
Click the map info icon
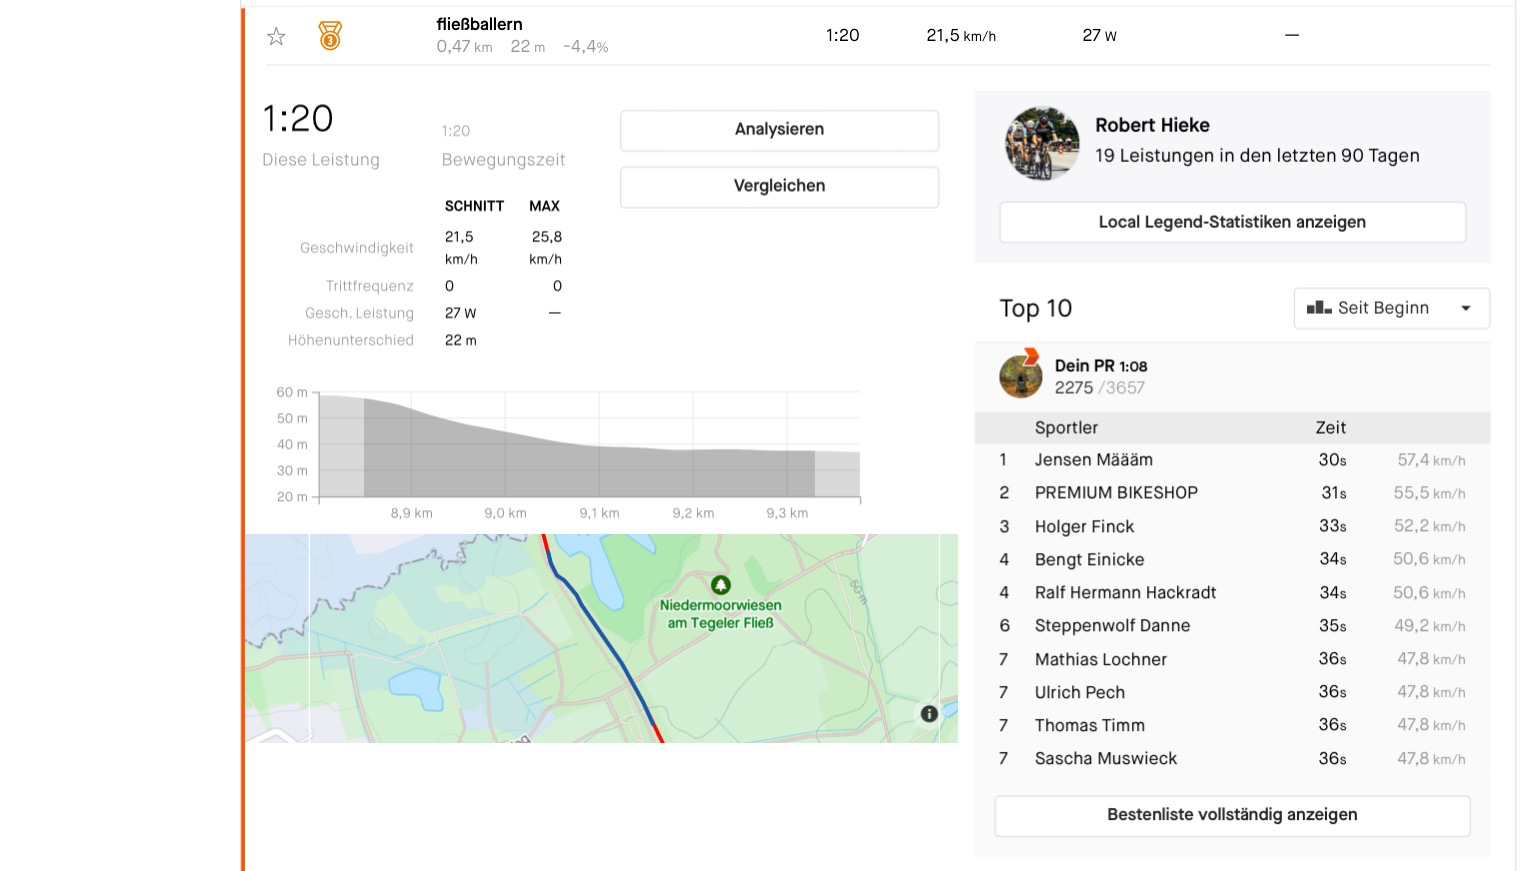click(929, 713)
